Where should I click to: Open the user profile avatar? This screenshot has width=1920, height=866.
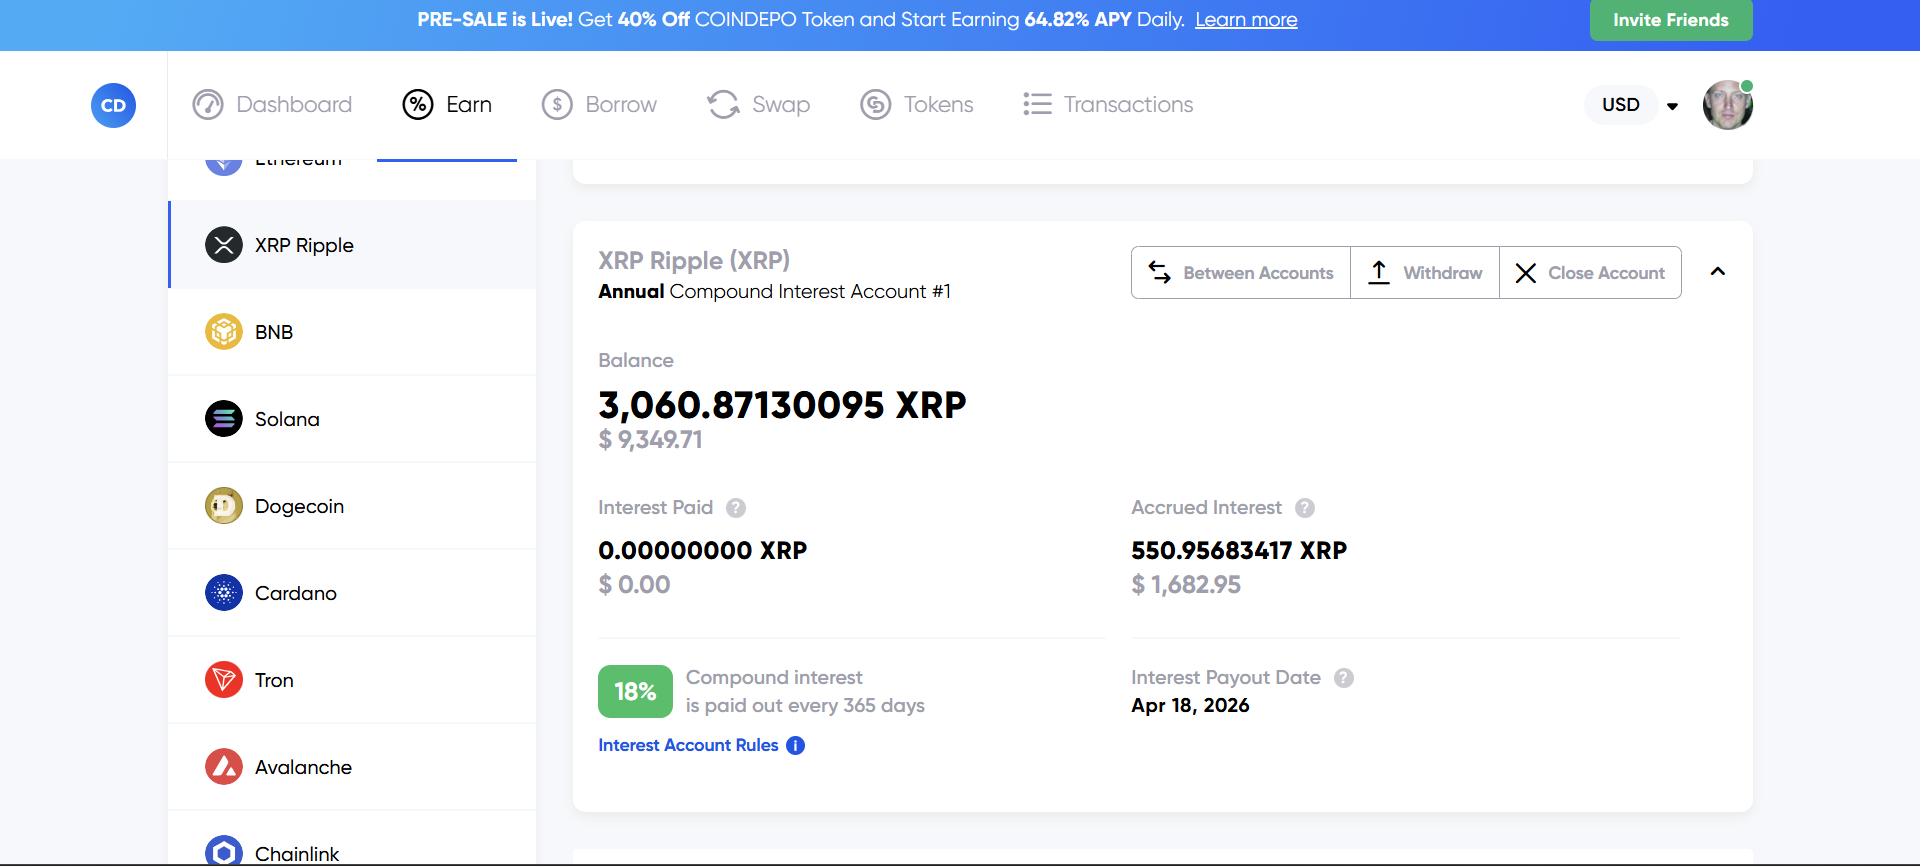(x=1727, y=105)
